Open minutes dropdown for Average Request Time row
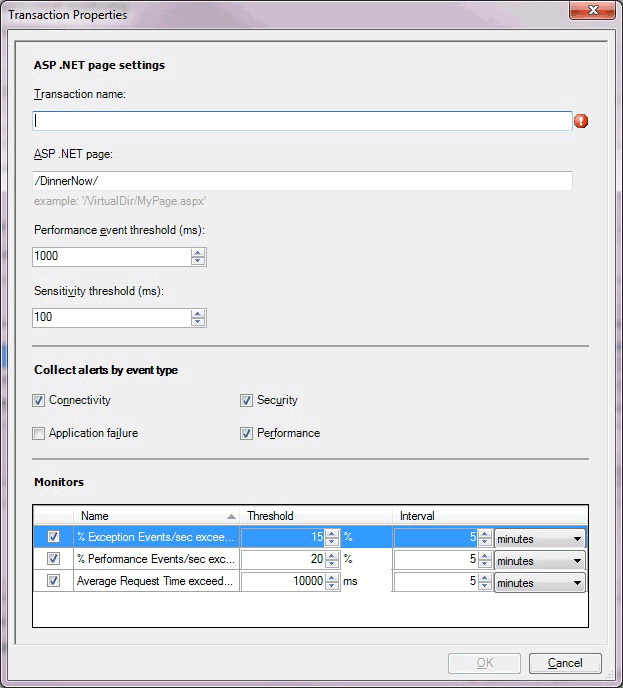Viewport: 623px width, 688px height. tap(540, 582)
